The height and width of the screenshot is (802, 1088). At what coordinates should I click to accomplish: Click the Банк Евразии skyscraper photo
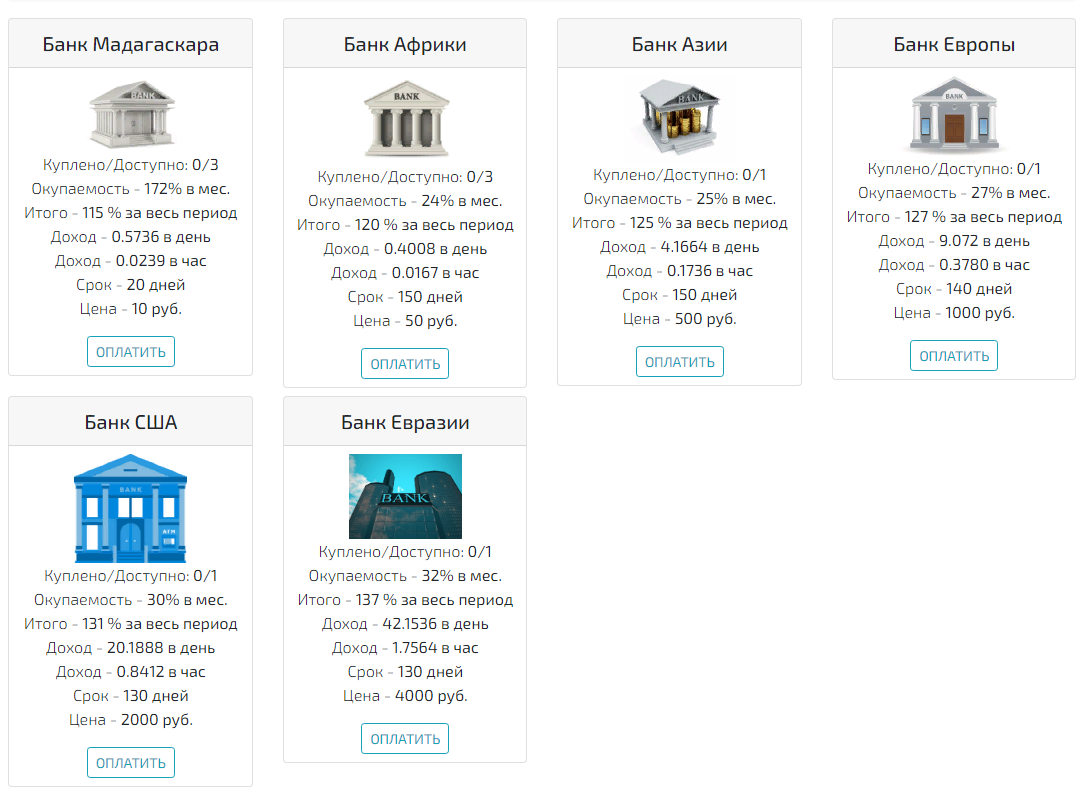point(405,496)
